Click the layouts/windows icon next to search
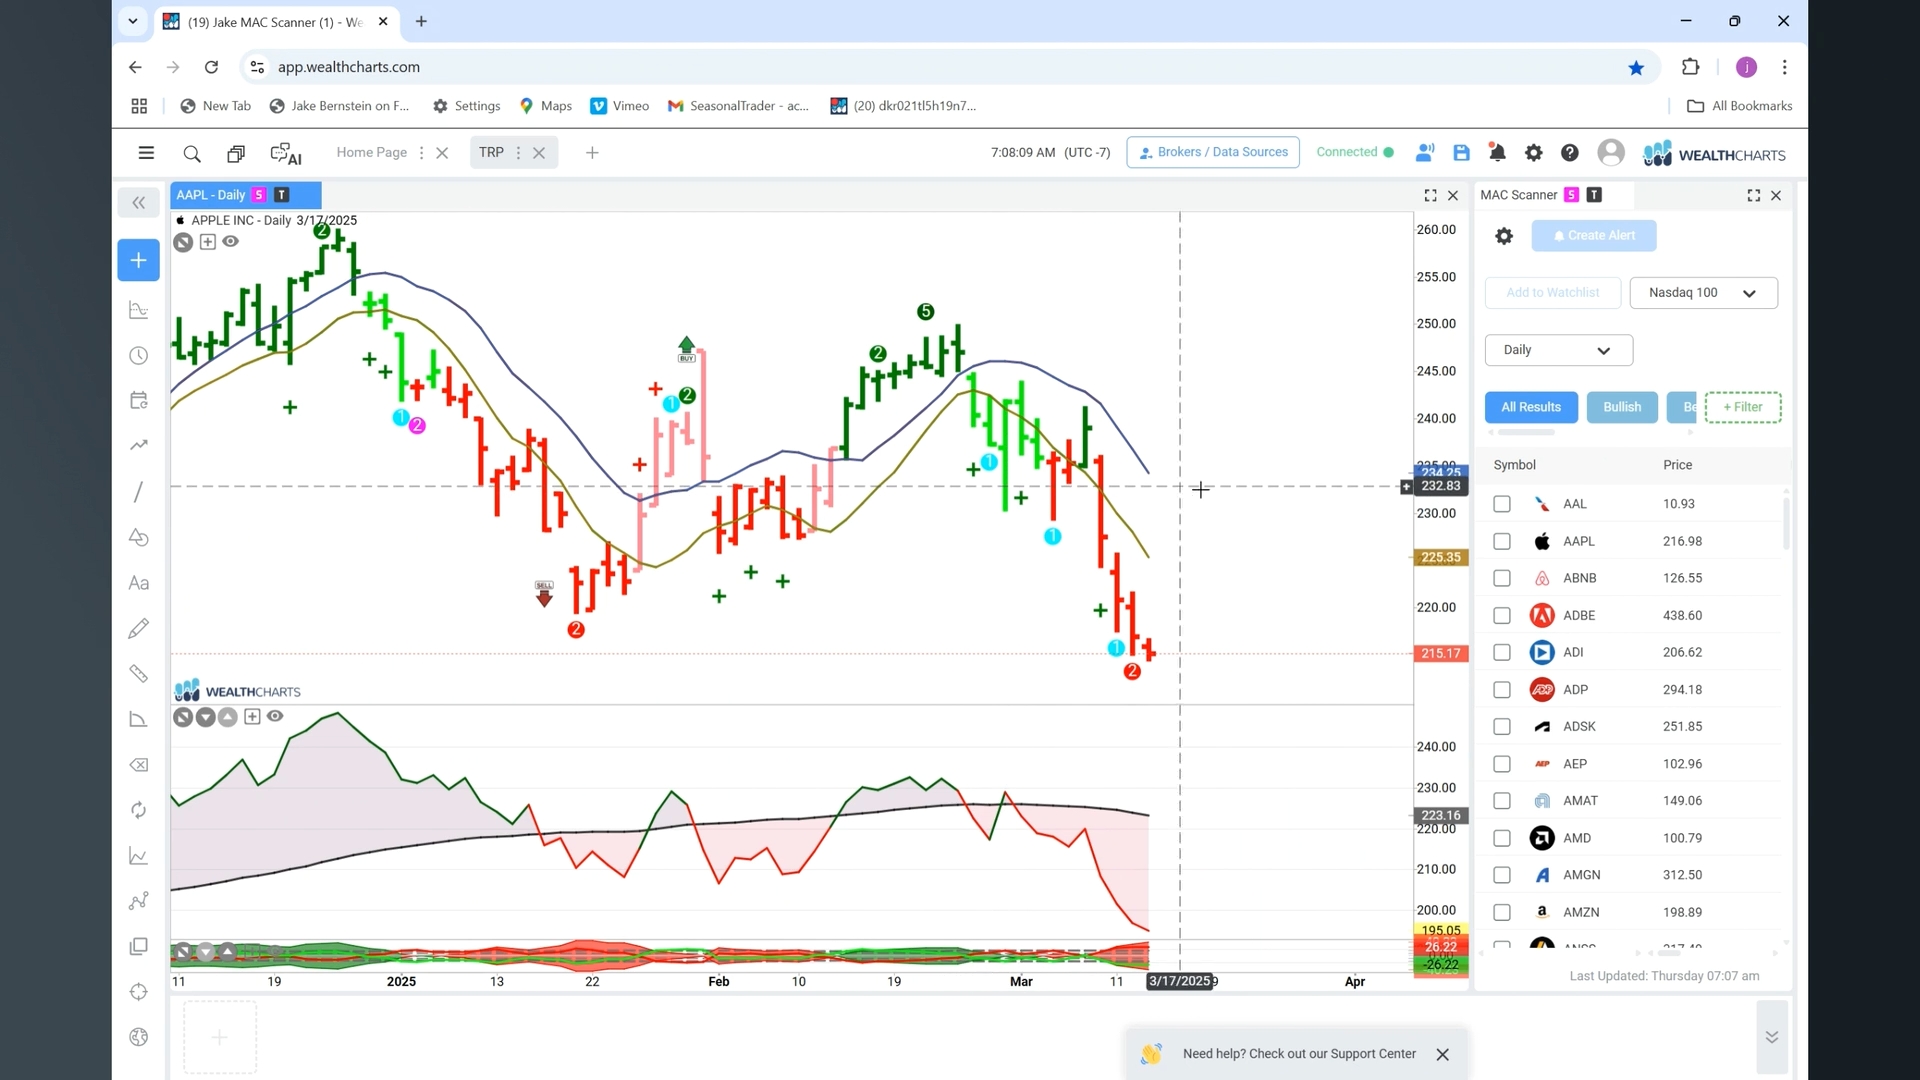 [x=236, y=153]
